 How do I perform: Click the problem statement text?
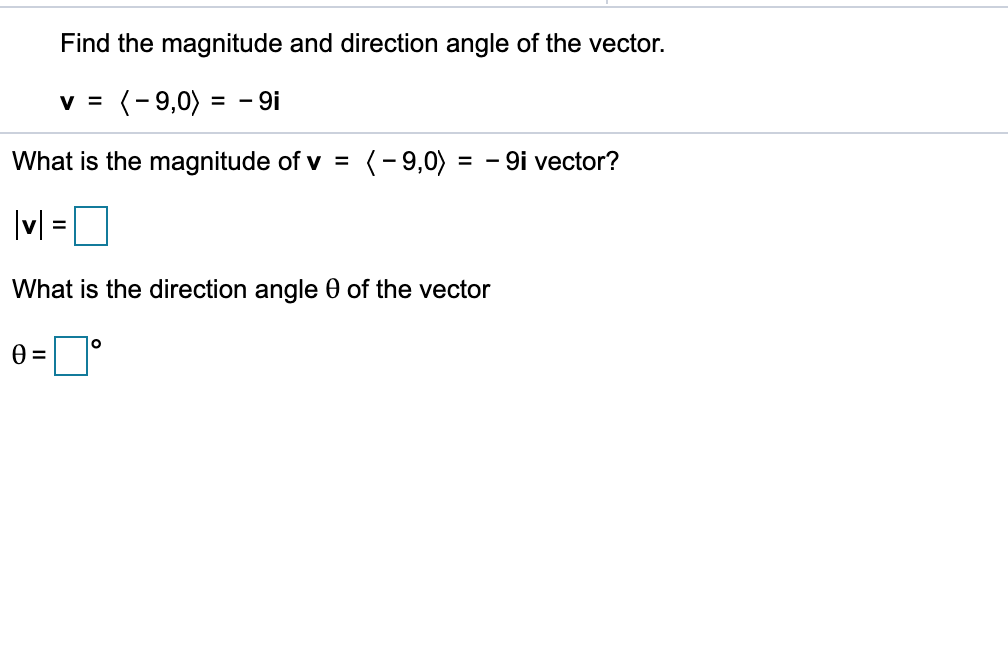pyautogui.click(x=362, y=43)
